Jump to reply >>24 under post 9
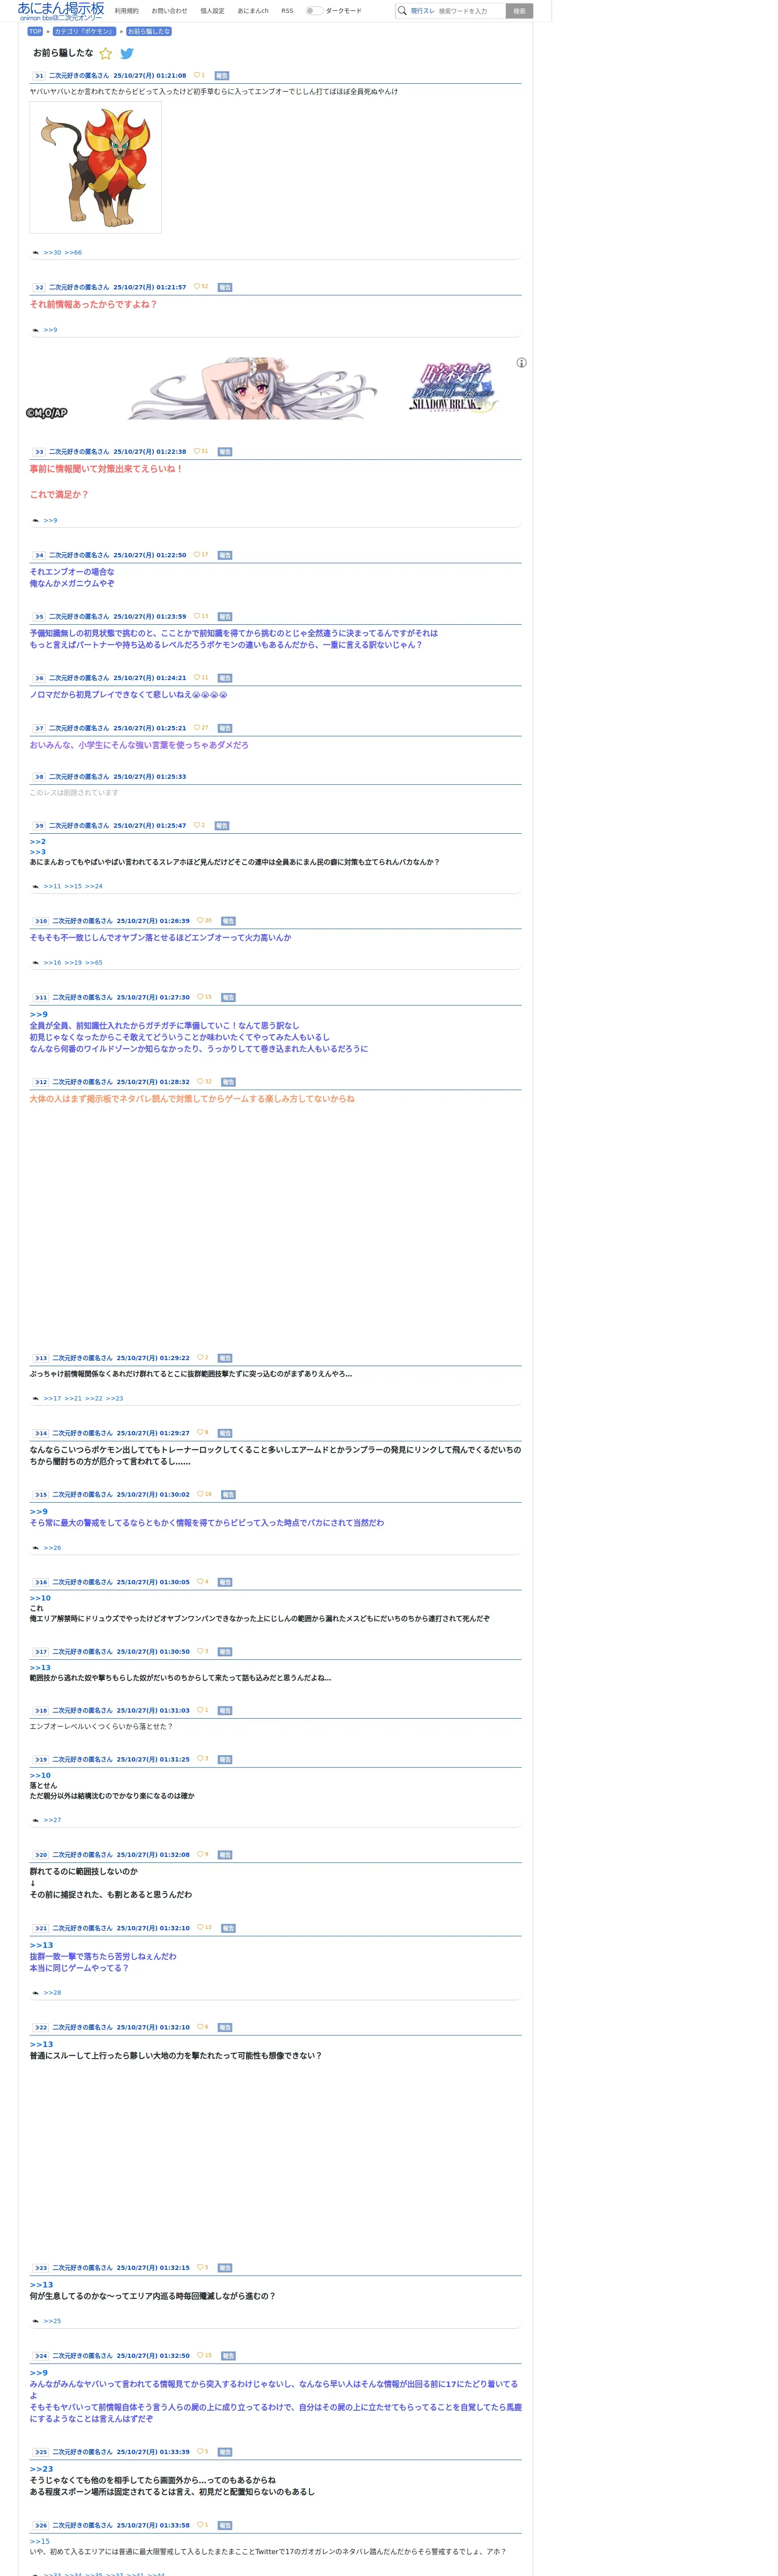 click(x=93, y=886)
